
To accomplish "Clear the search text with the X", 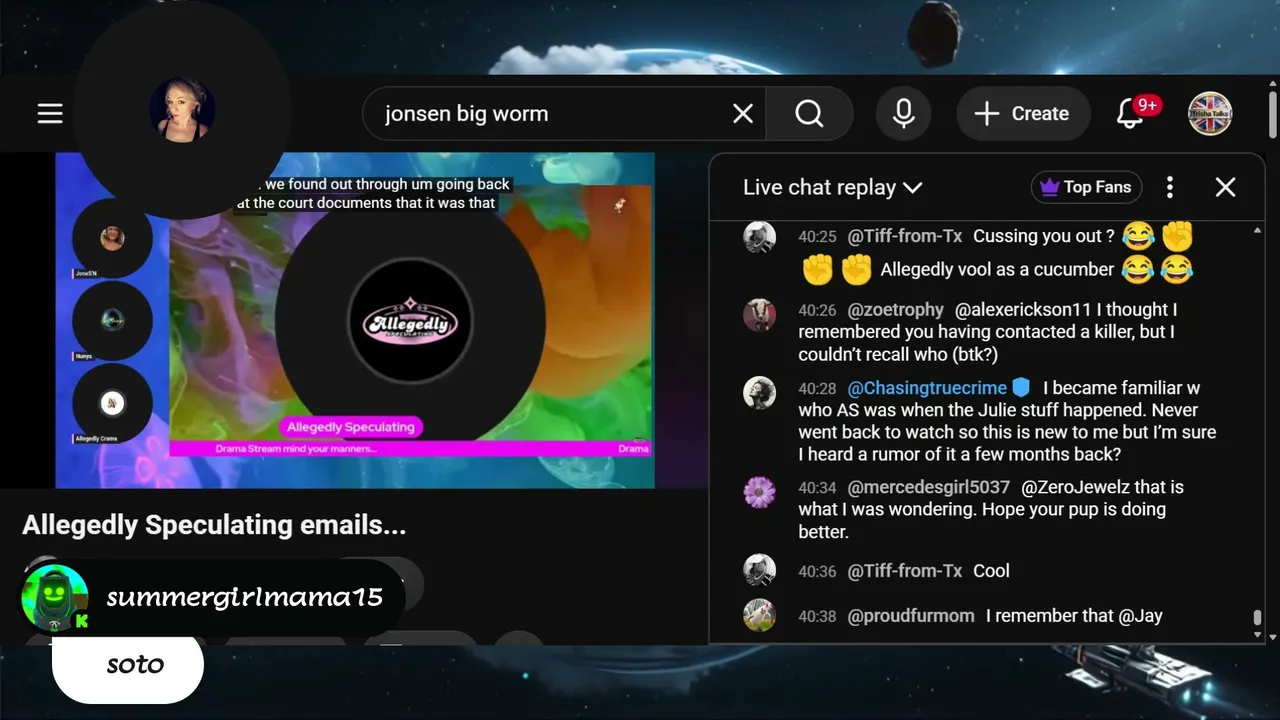I will tap(743, 114).
